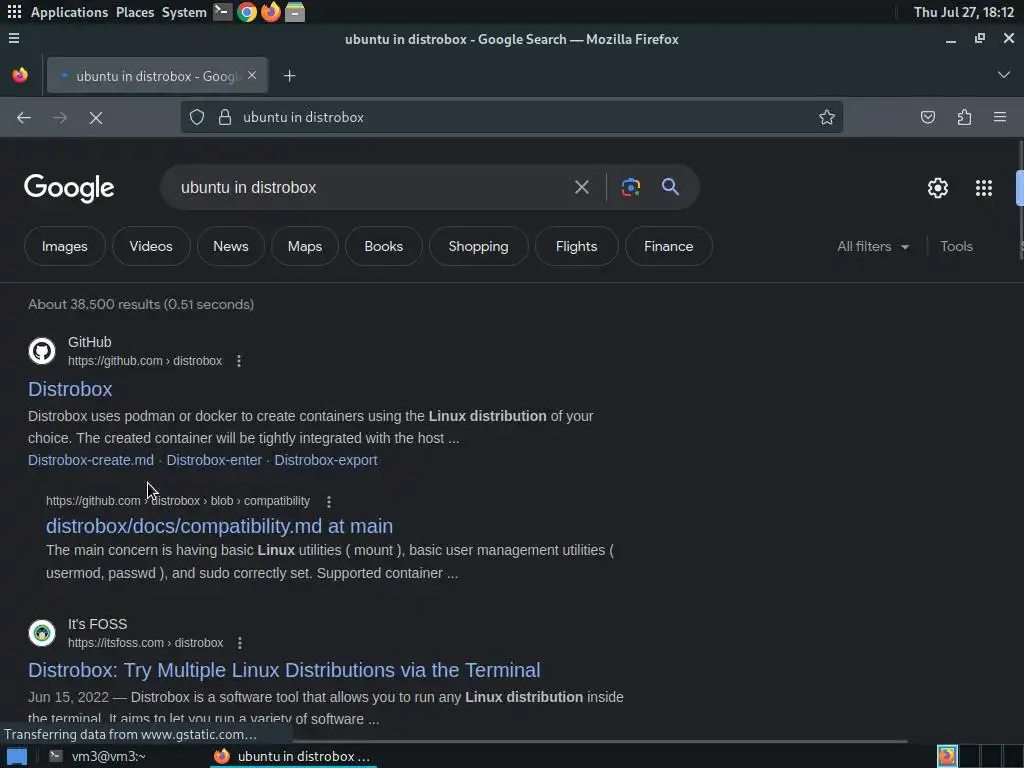Open Google quick settings gear
This screenshot has width=1024, height=768.
click(x=938, y=188)
